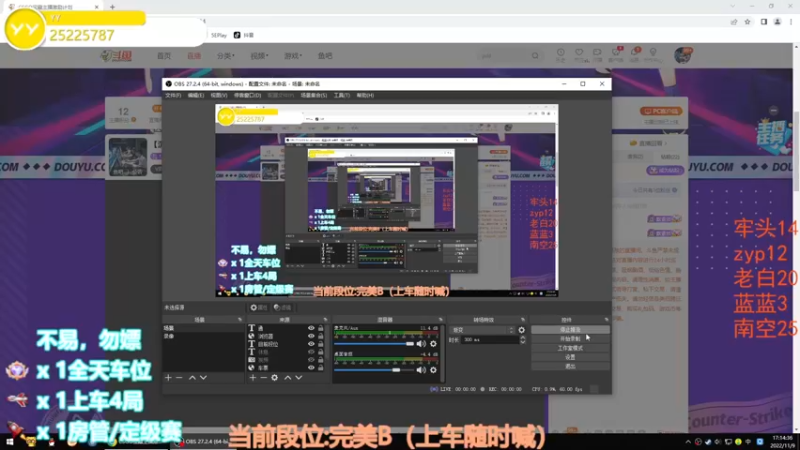Image resolution: width=800 pixels, height=450 pixels.
Task: Open OBS 设置 button
Action: 570,357
